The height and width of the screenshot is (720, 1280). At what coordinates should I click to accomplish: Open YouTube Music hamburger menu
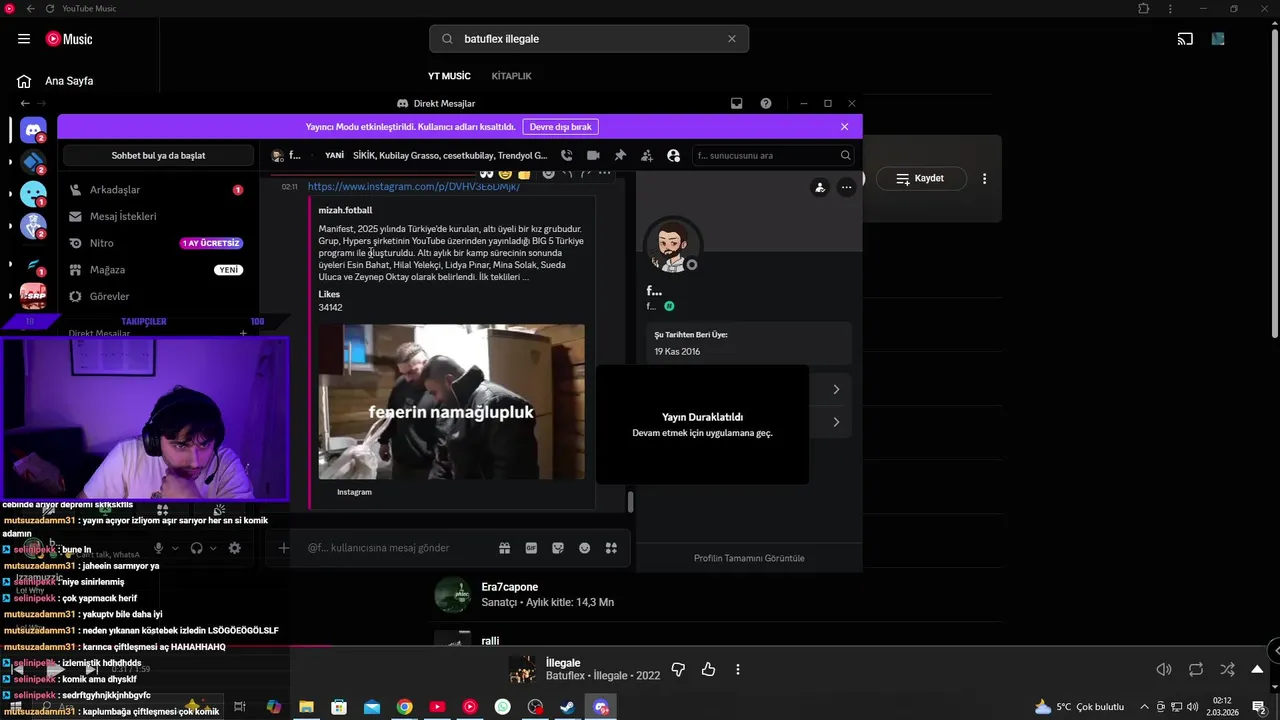(24, 39)
